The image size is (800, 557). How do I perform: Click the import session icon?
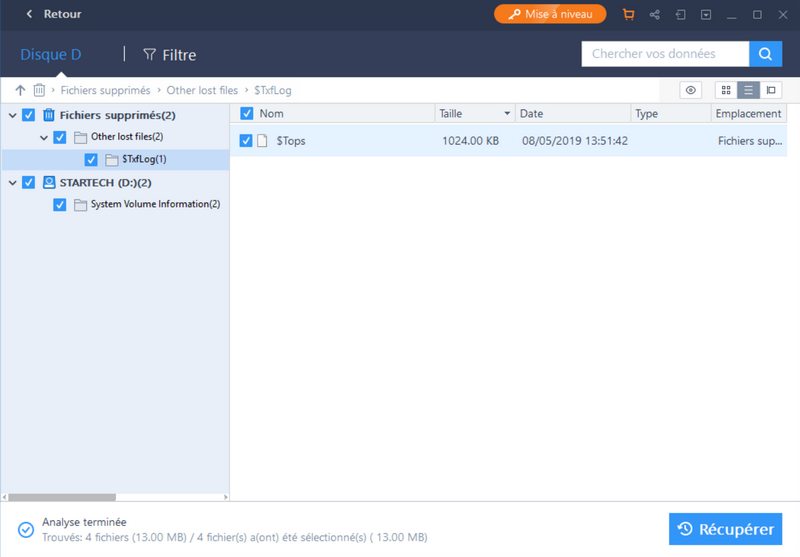(681, 14)
